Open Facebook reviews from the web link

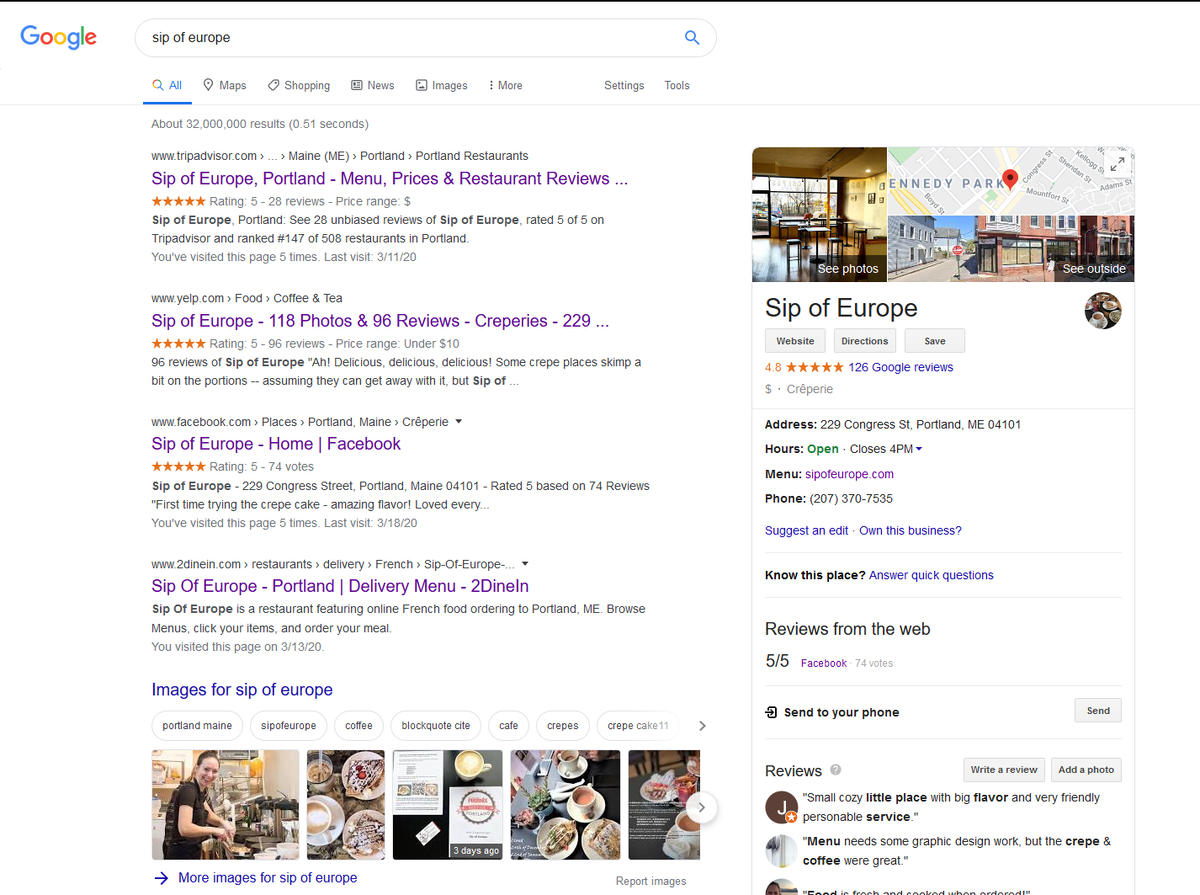point(824,663)
